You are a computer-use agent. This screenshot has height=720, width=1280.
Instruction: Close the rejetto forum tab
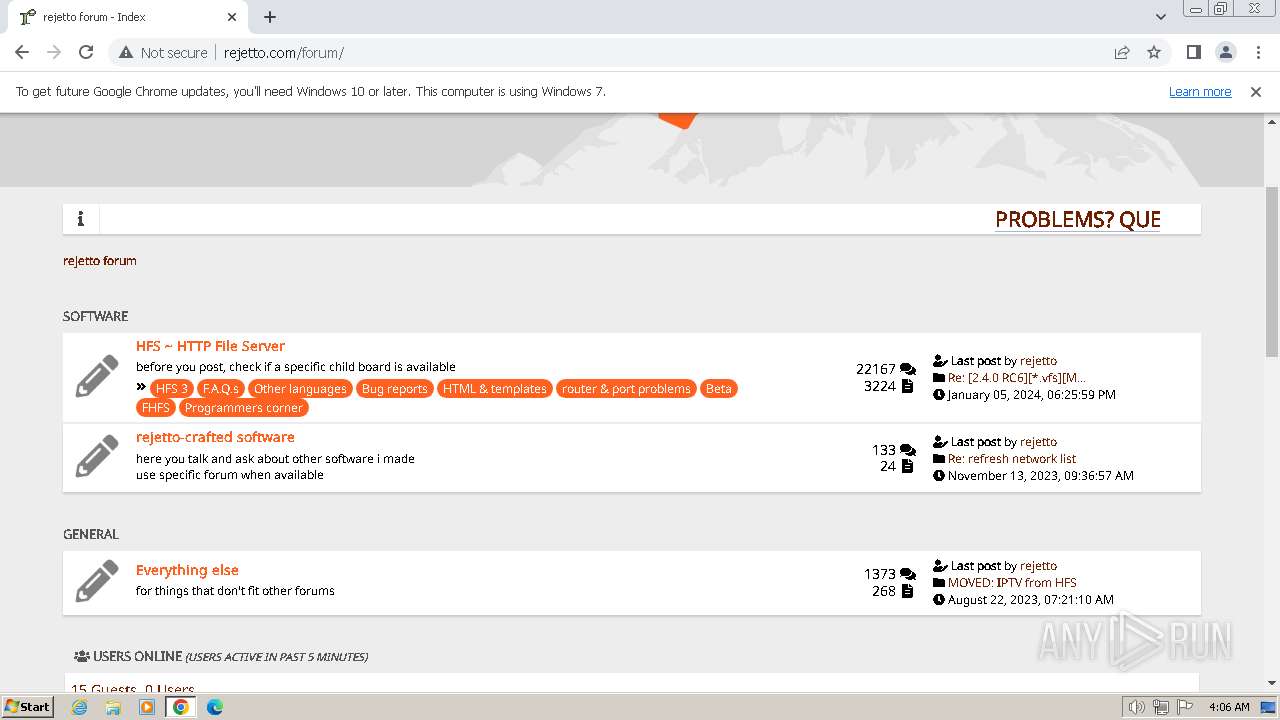232,17
